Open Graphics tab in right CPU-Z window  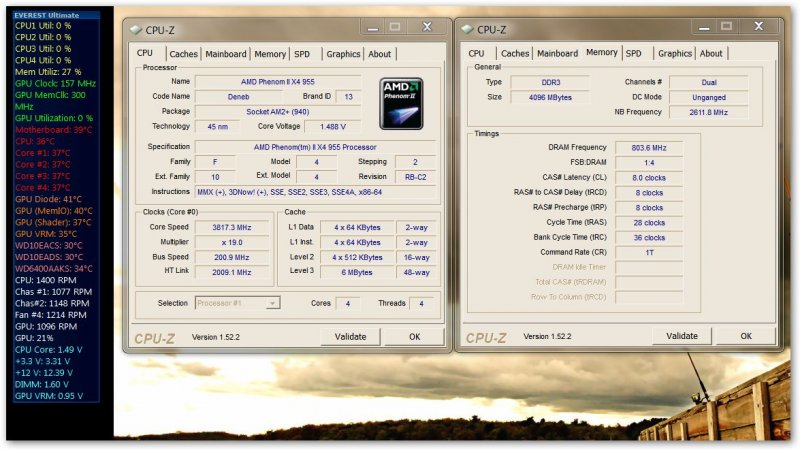coord(674,54)
